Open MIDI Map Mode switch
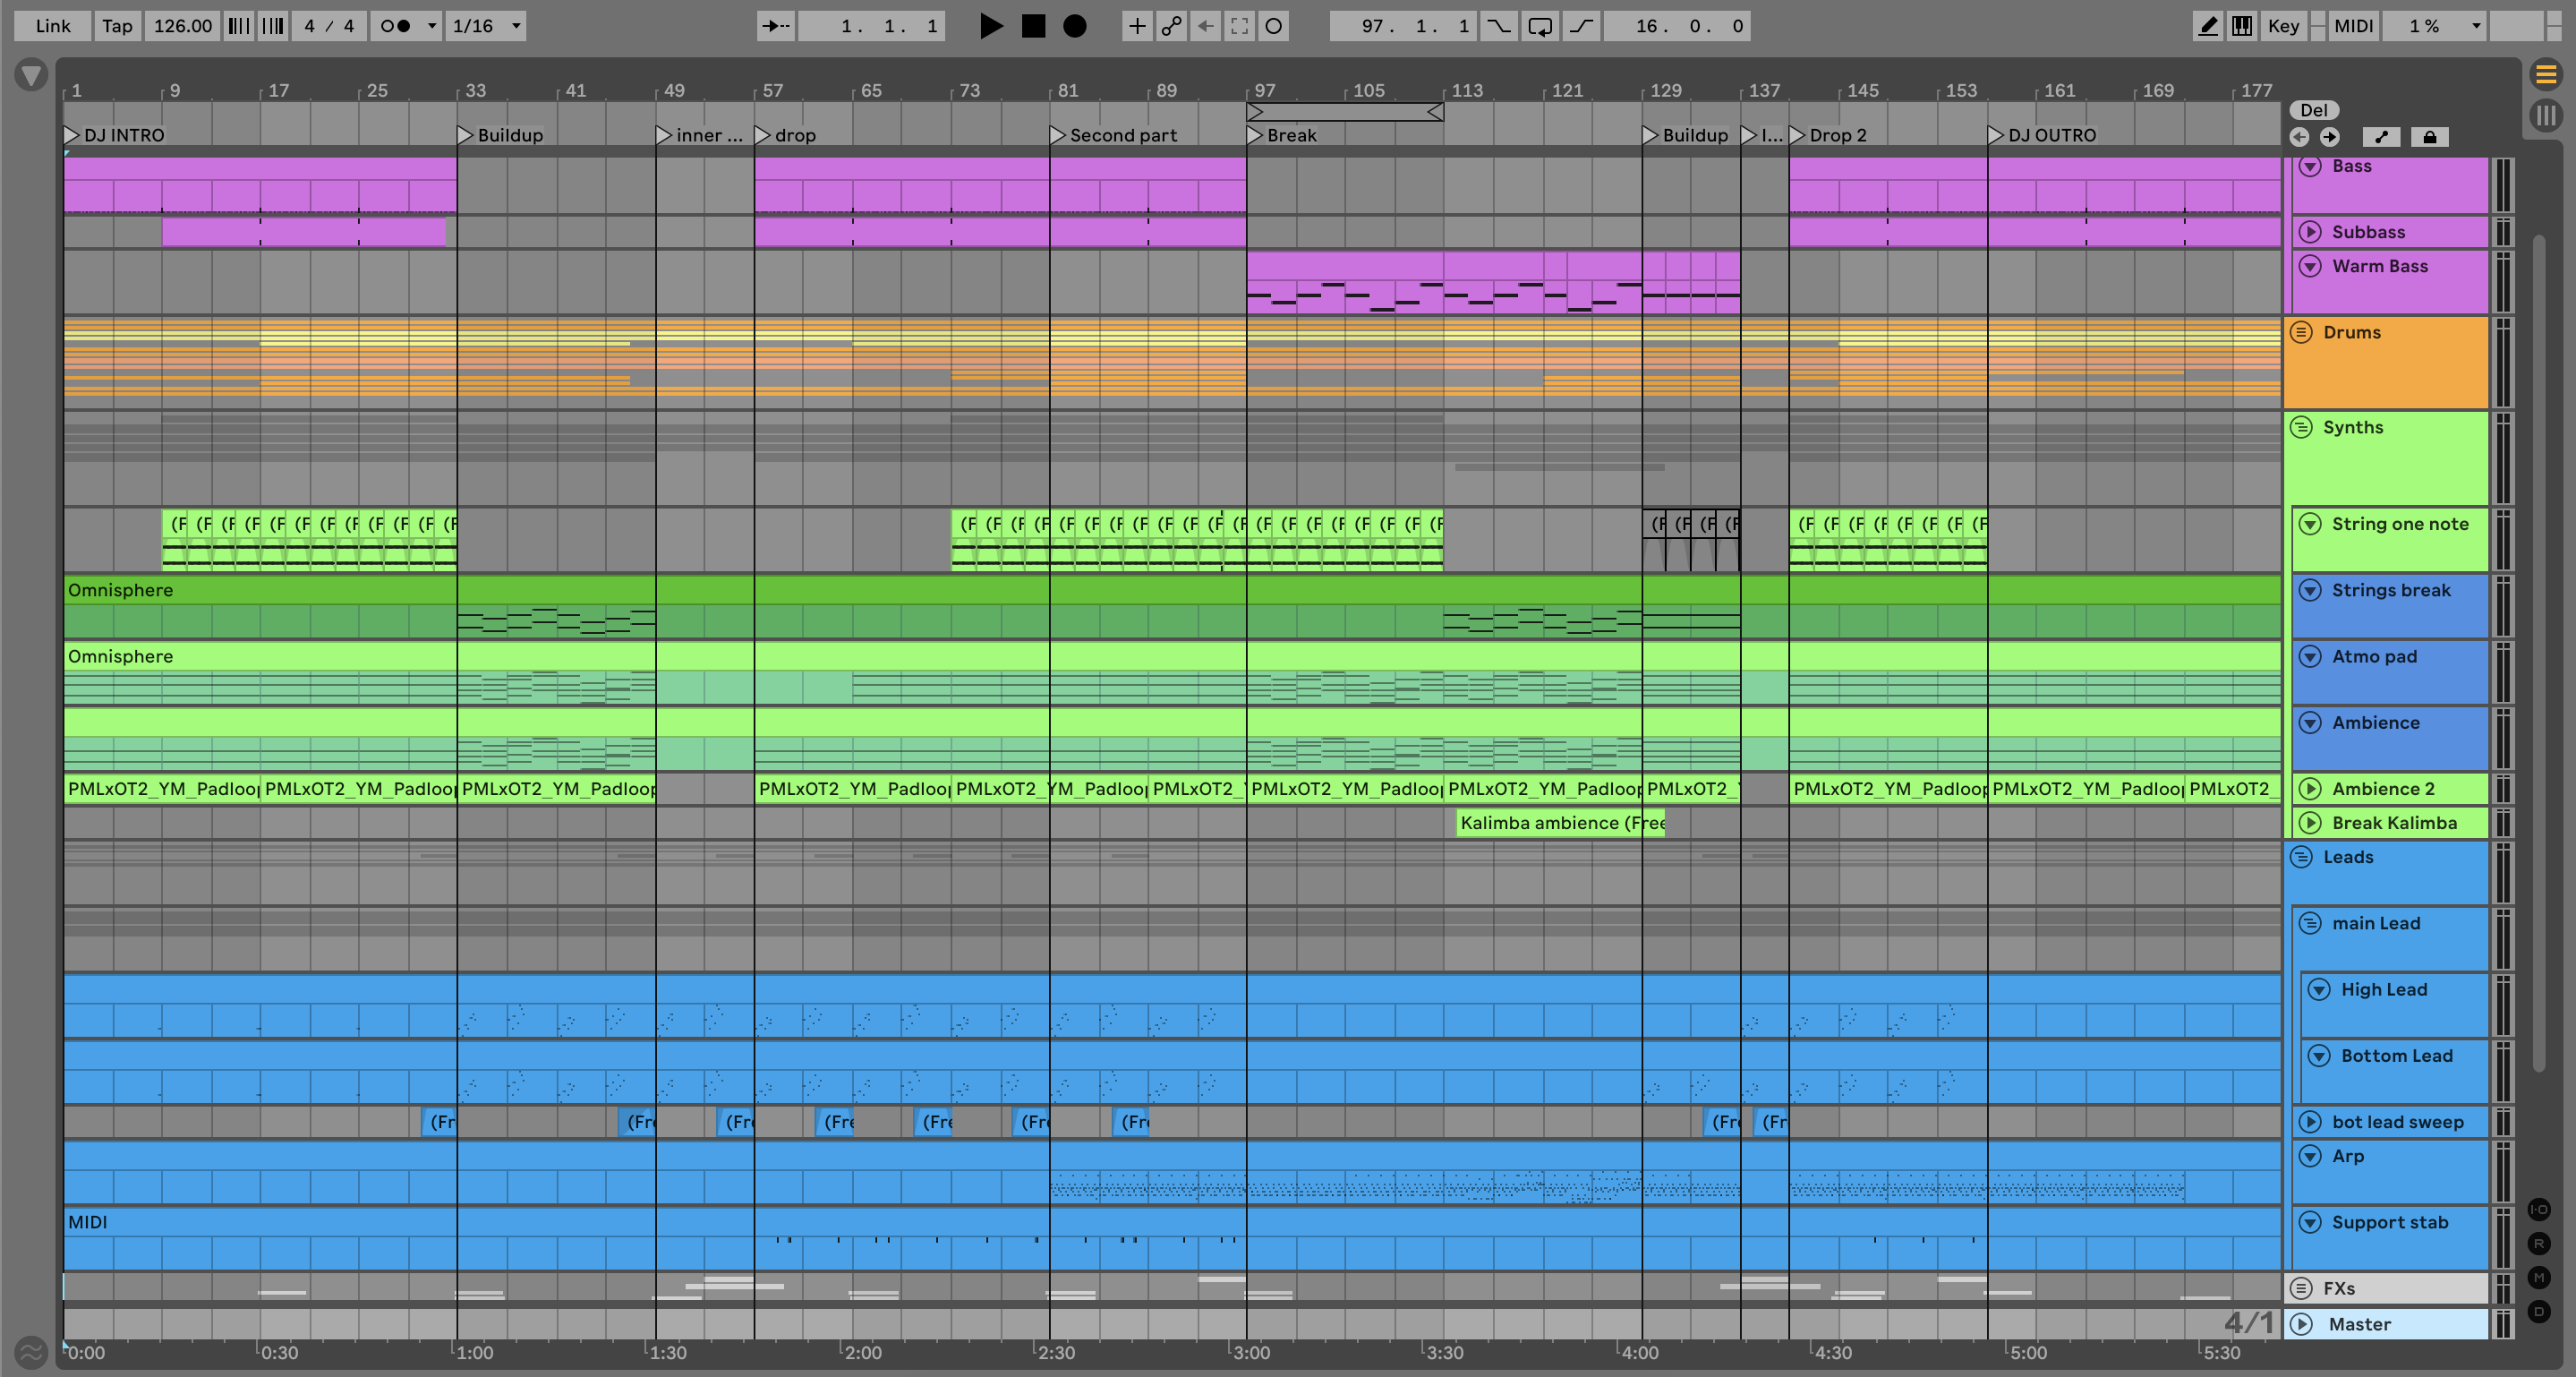Image resolution: width=2576 pixels, height=1377 pixels. 2353,26
